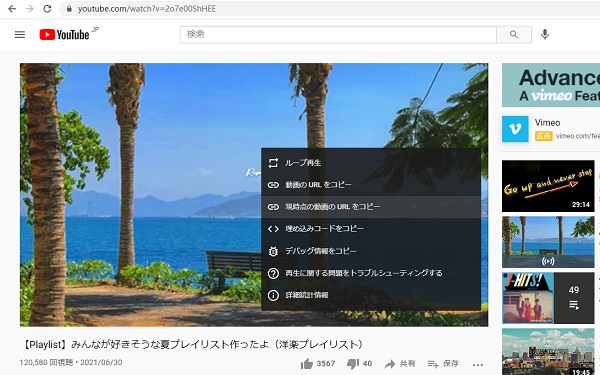Click the bug icon for debug info
This screenshot has height=375, width=600.
pyautogui.click(x=273, y=251)
